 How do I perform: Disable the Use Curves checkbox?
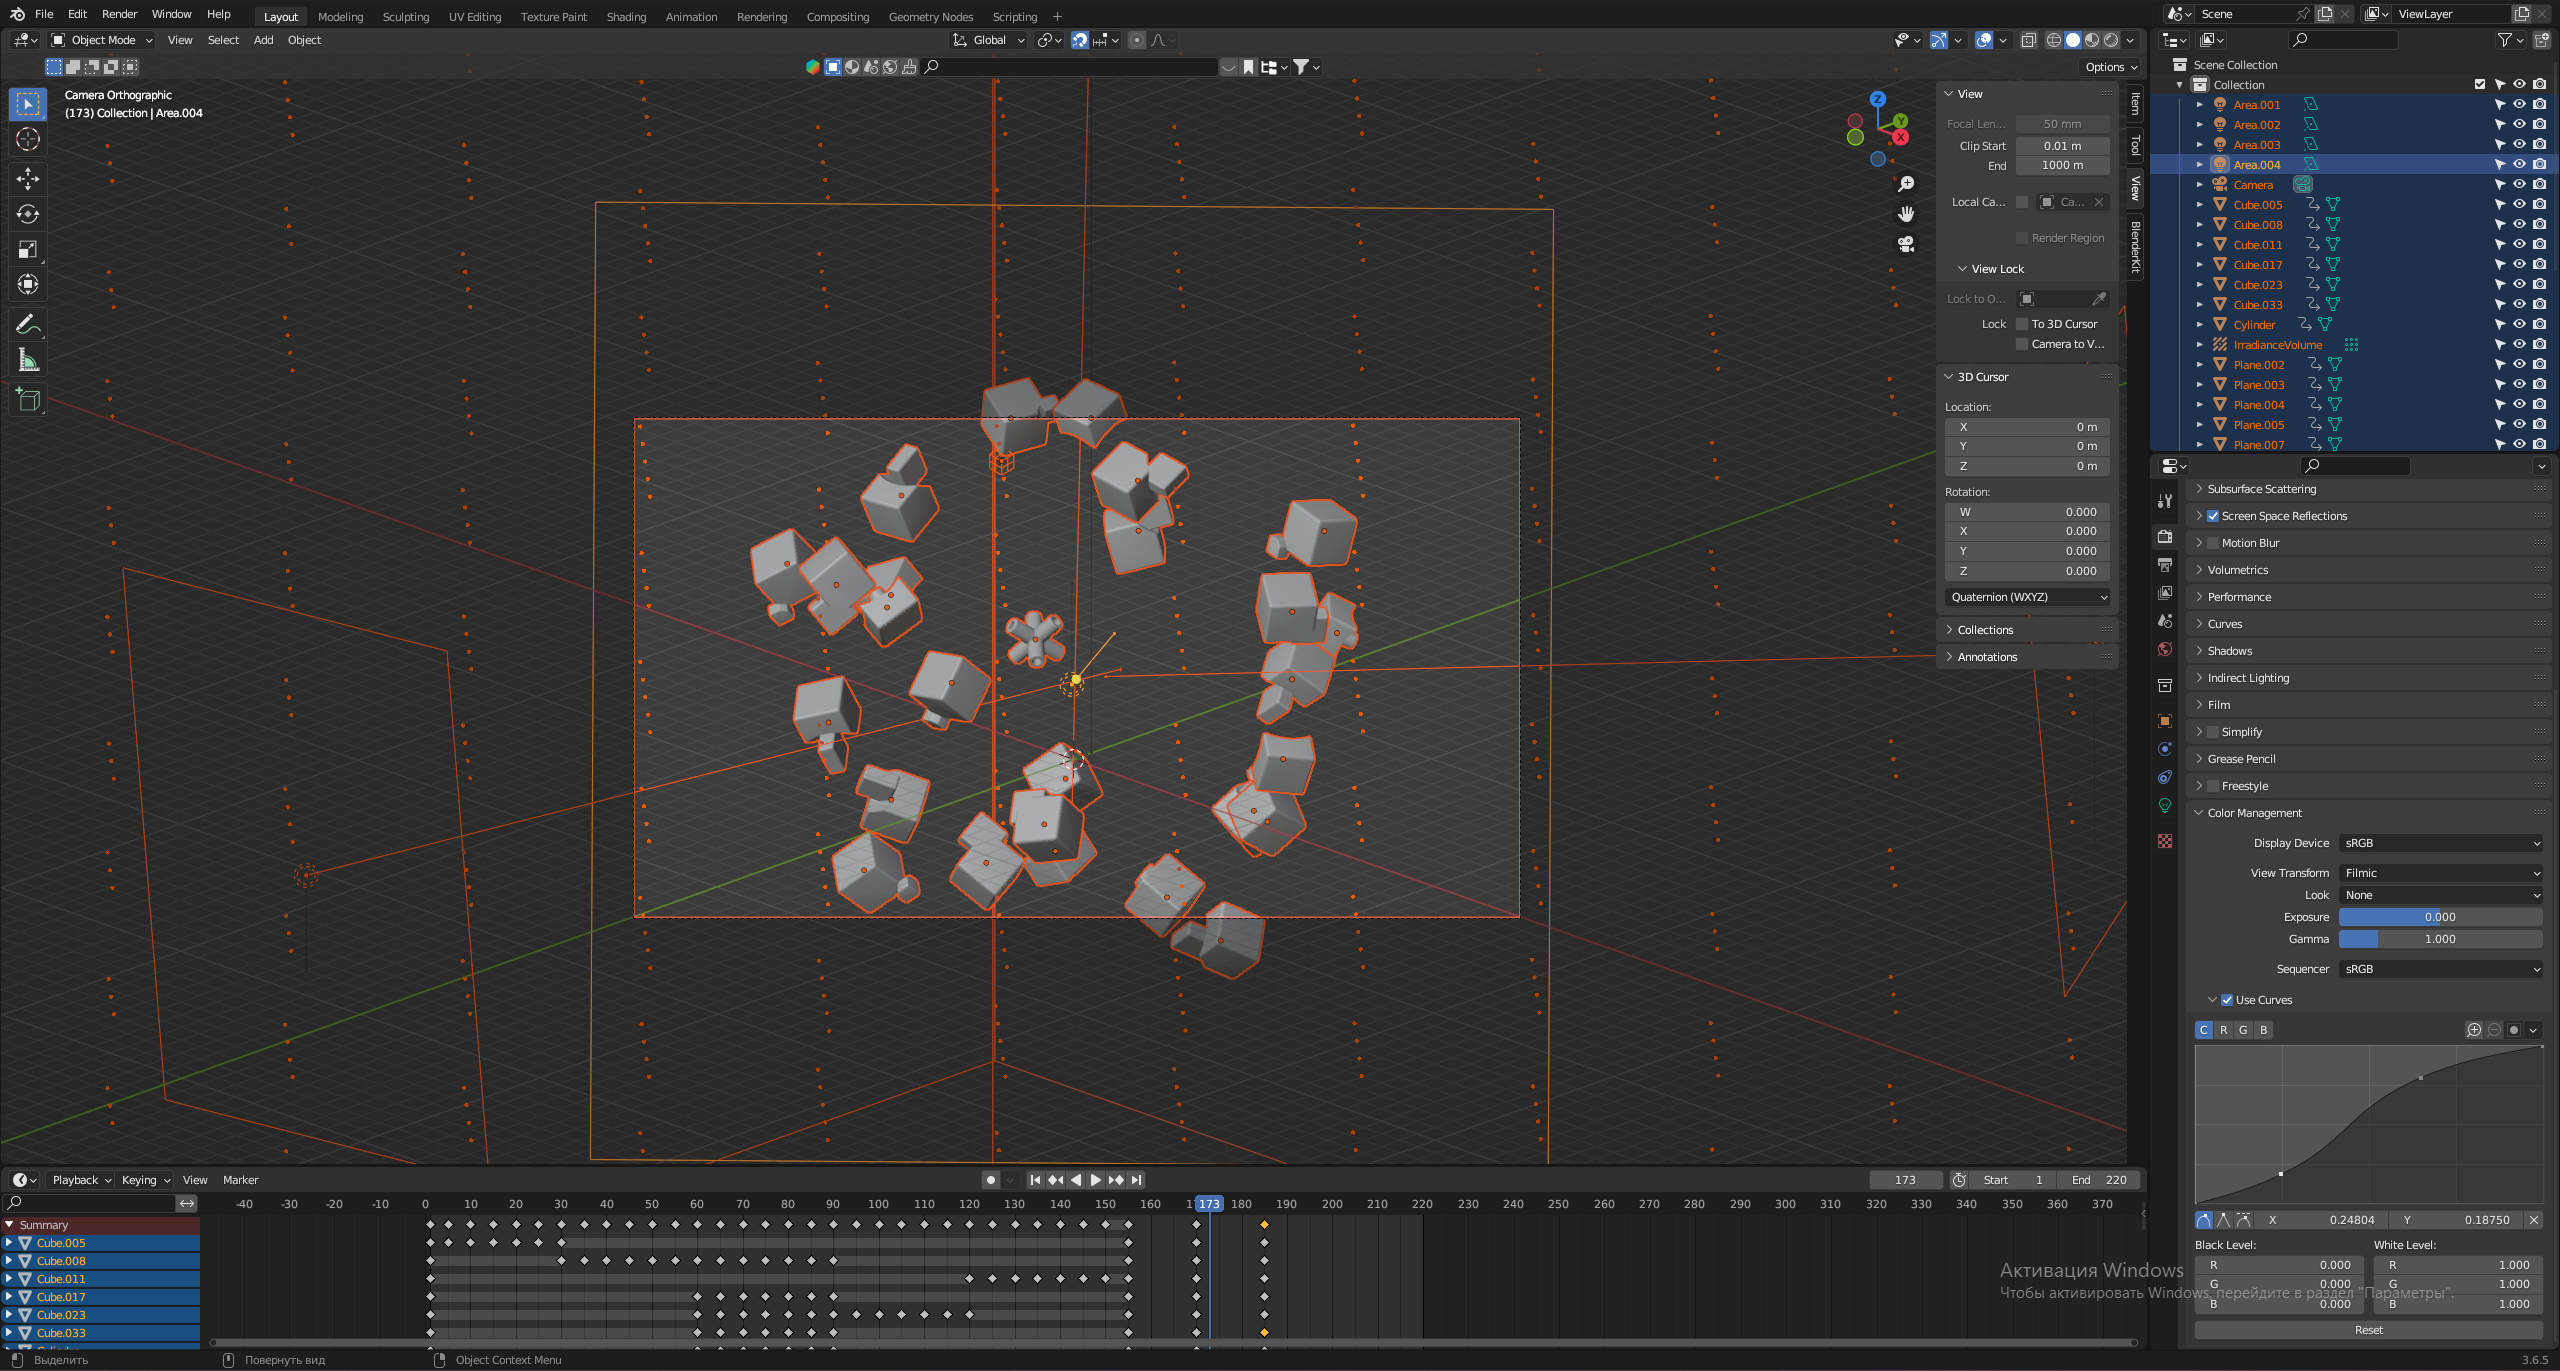coord(2227,1000)
